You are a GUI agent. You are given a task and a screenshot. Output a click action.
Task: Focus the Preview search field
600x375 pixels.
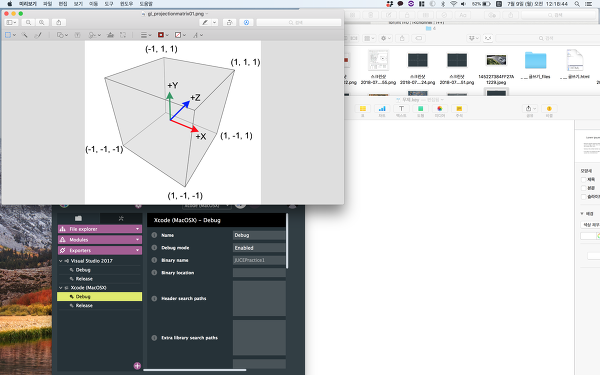[298, 23]
